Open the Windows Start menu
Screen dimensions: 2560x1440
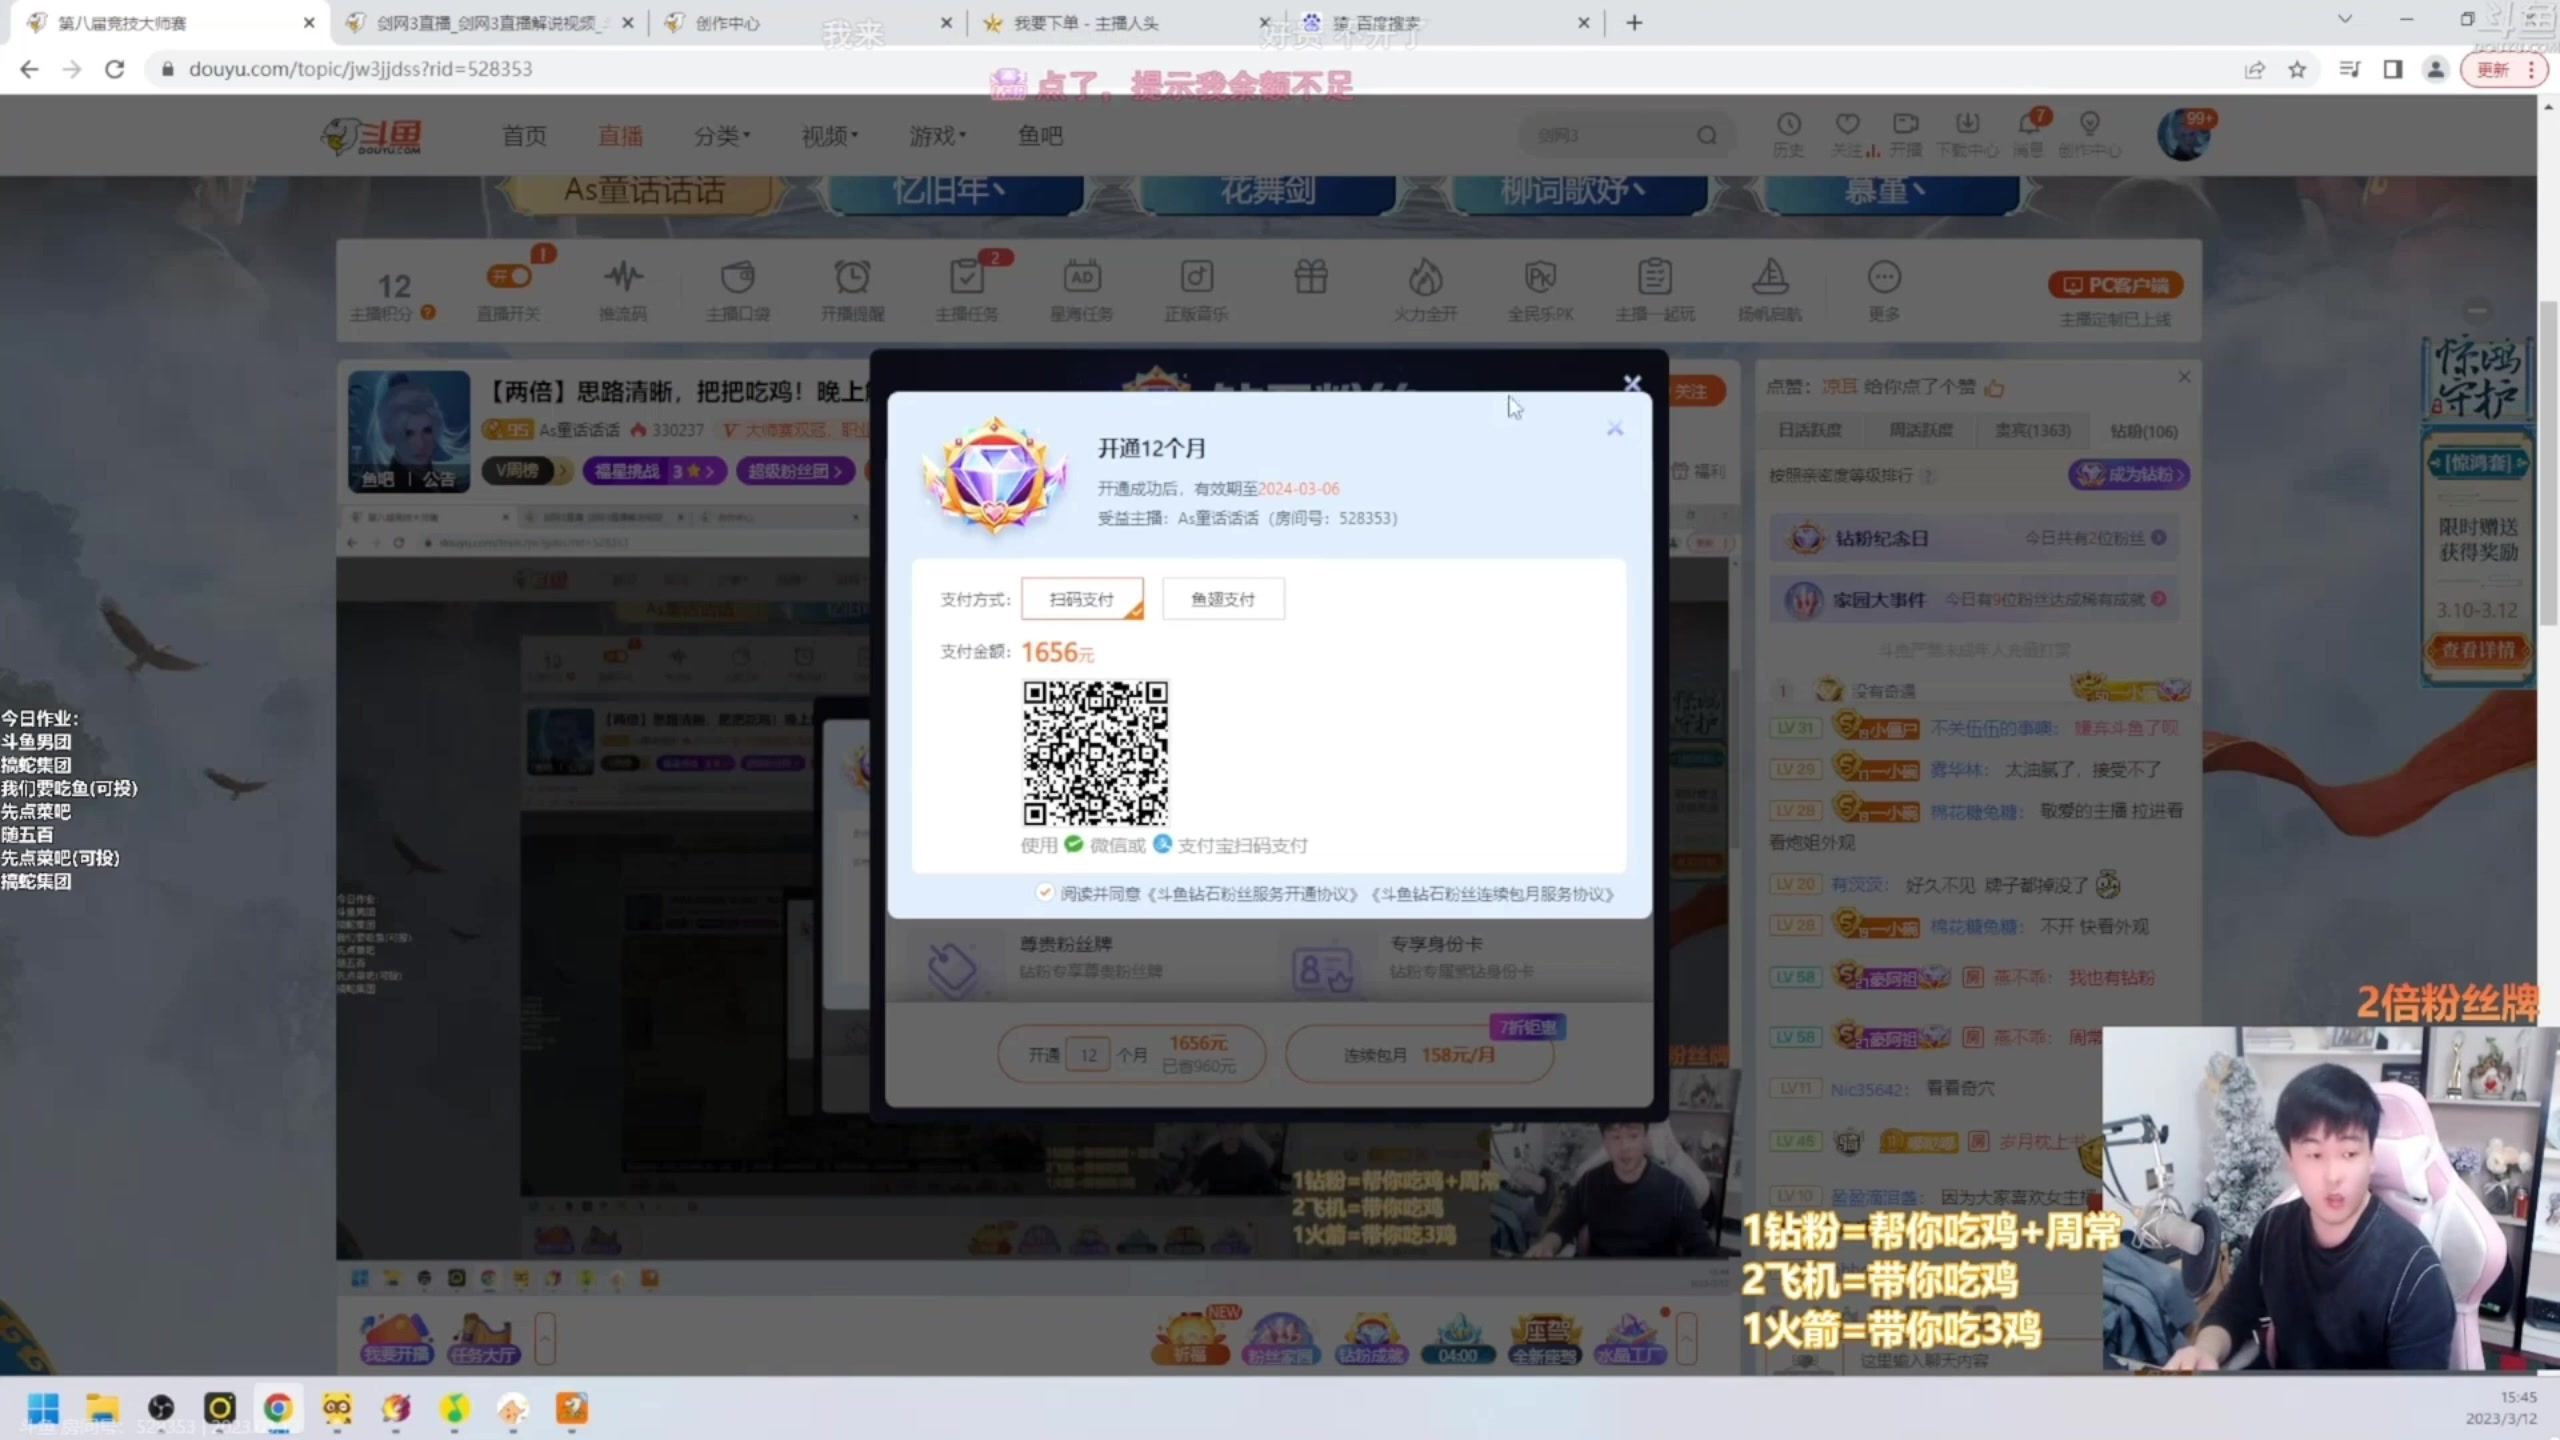click(43, 1408)
